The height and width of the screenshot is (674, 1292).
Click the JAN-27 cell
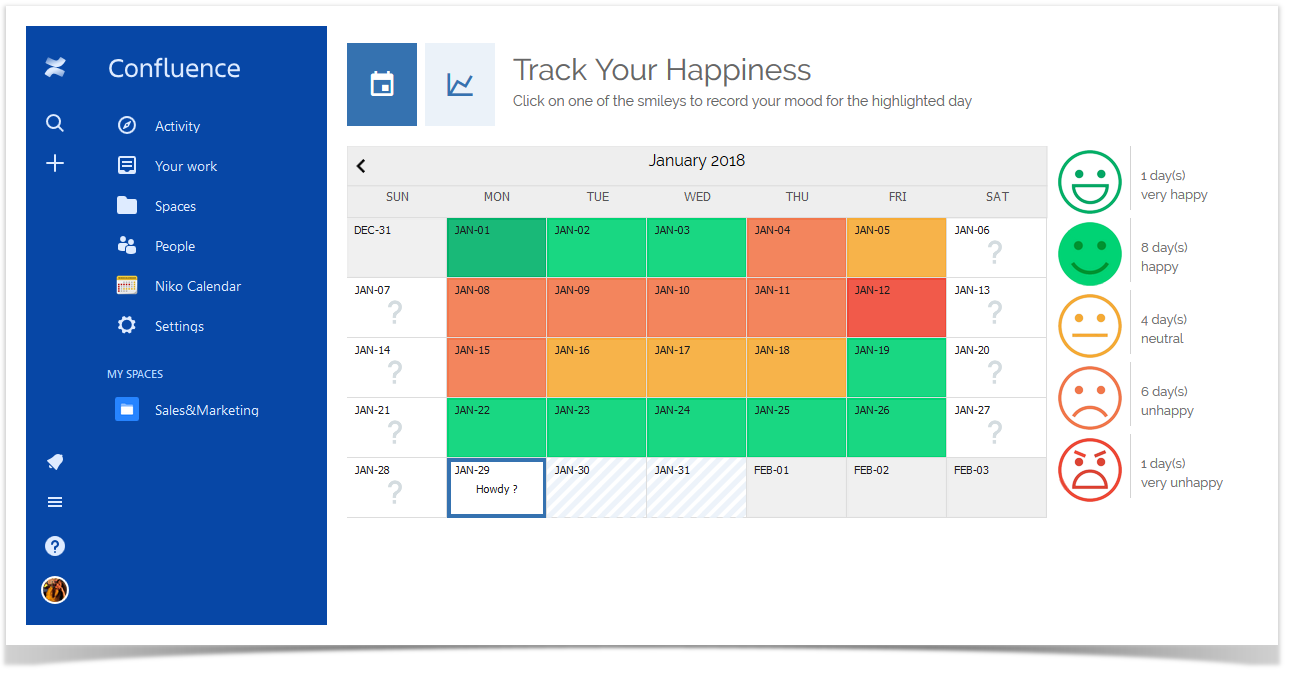click(997, 428)
